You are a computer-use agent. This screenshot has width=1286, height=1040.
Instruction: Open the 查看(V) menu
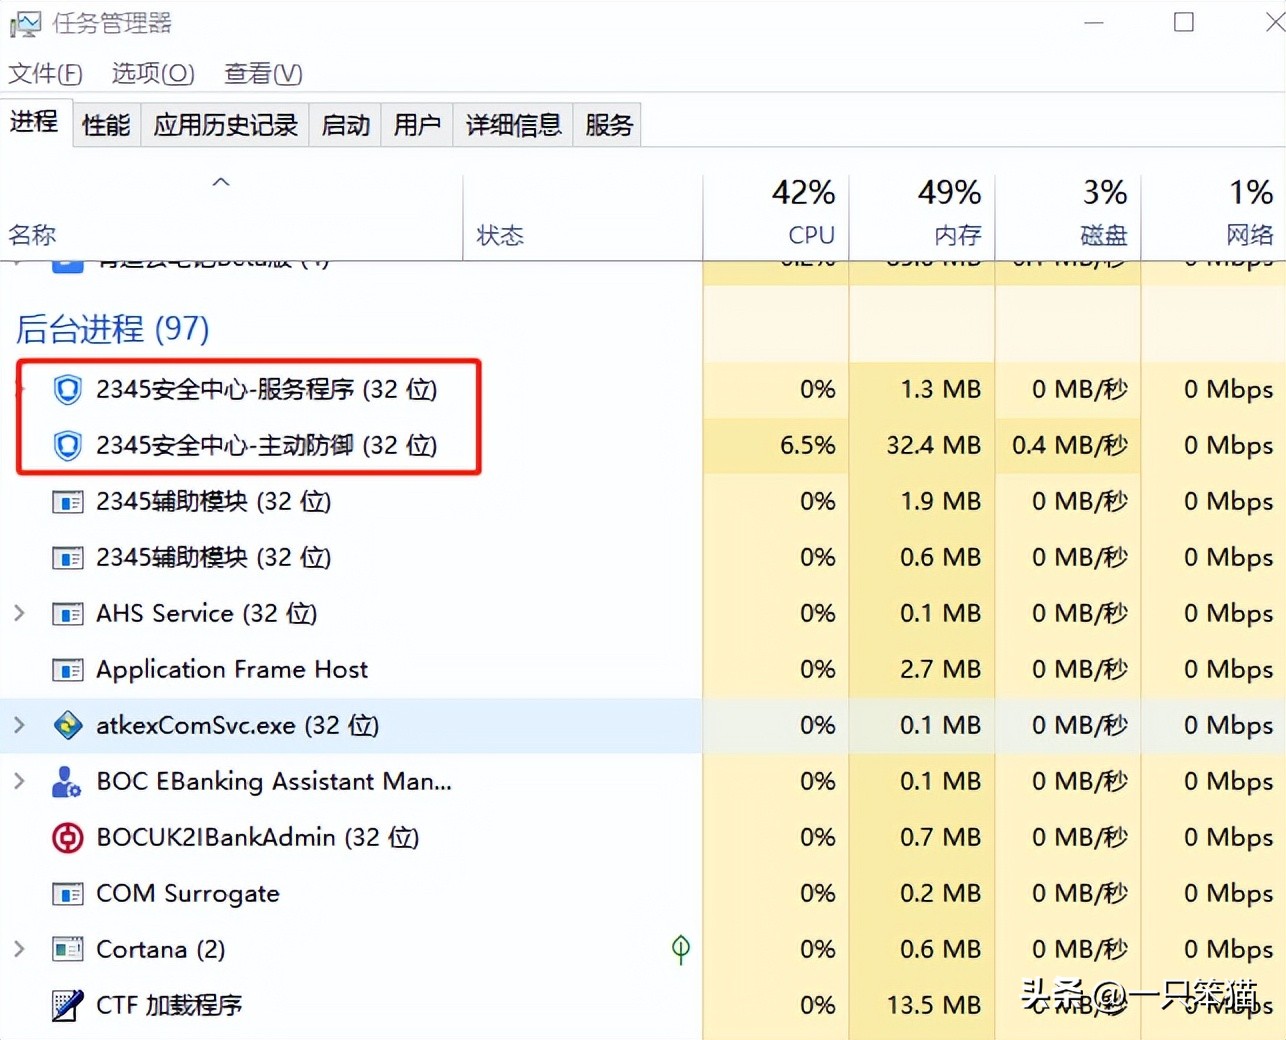(262, 73)
